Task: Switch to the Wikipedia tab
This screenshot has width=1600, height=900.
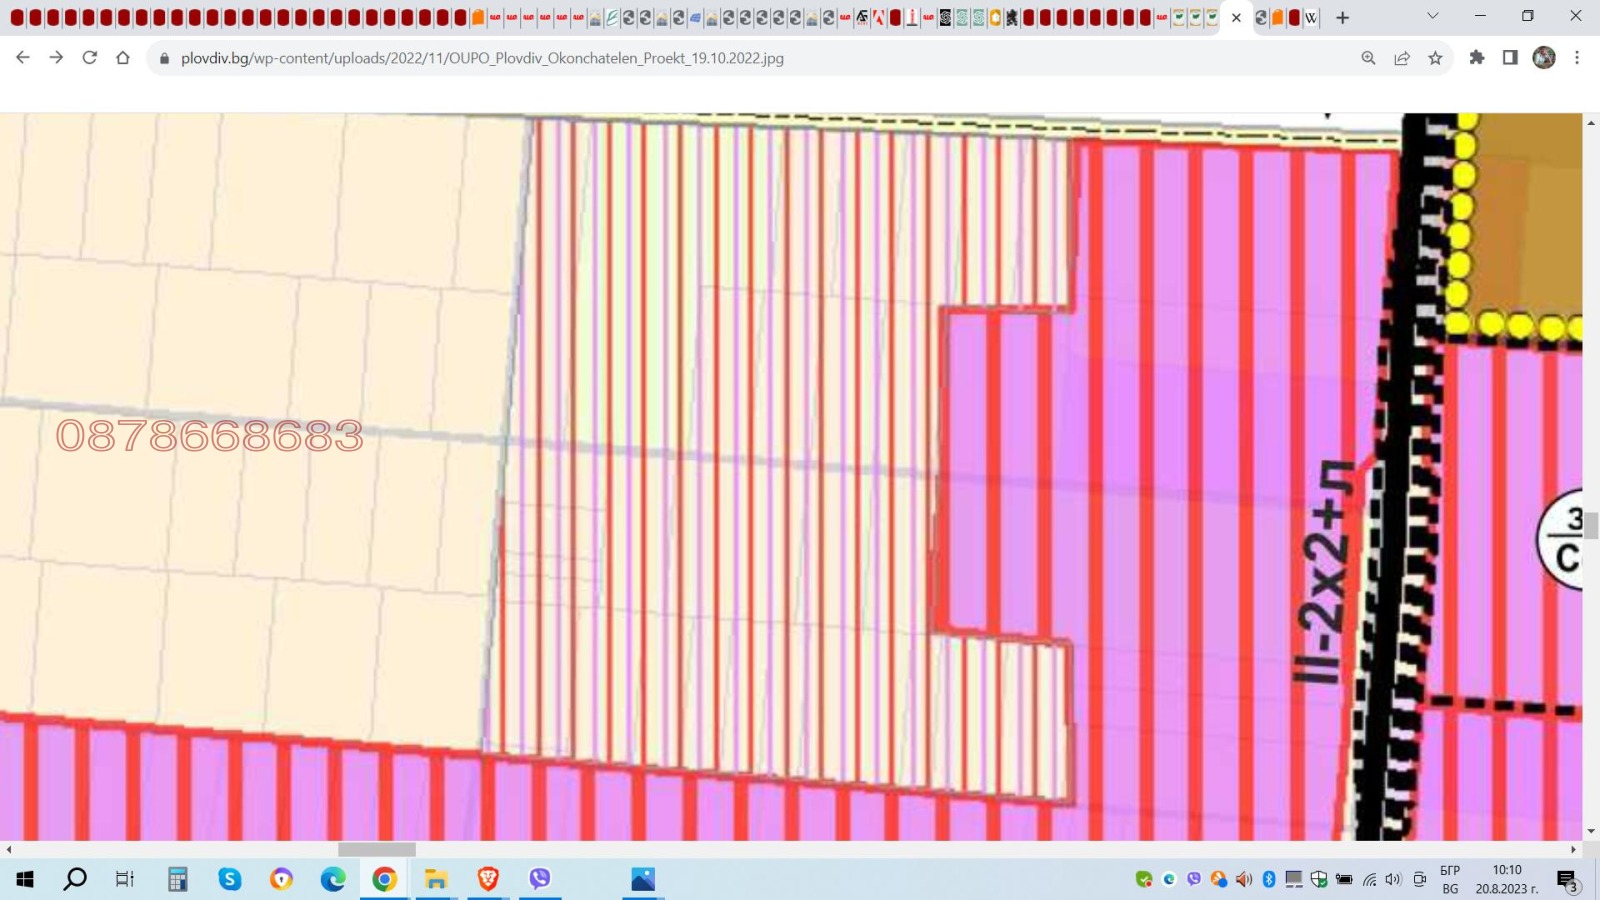Action: click(1311, 17)
